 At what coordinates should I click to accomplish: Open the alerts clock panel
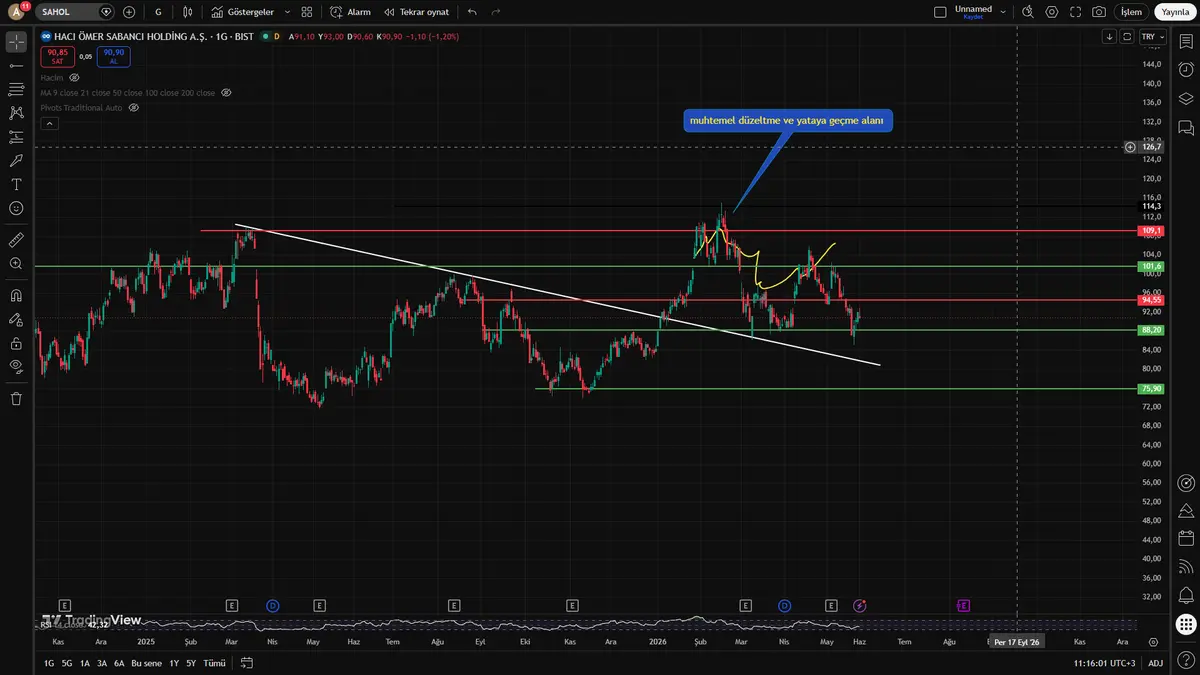[x=1185, y=70]
